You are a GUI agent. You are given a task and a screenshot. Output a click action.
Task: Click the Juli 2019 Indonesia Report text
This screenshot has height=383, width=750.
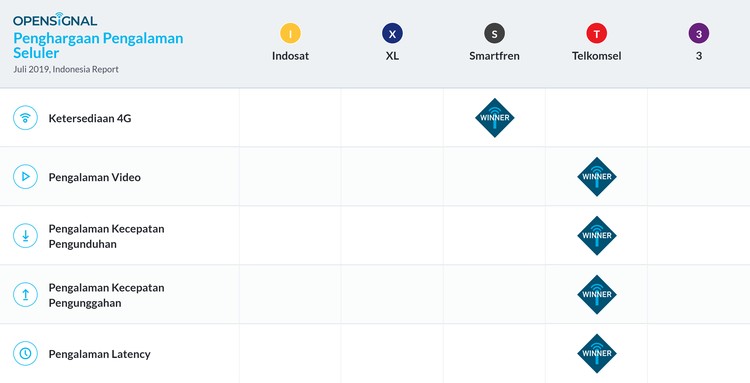tap(66, 69)
